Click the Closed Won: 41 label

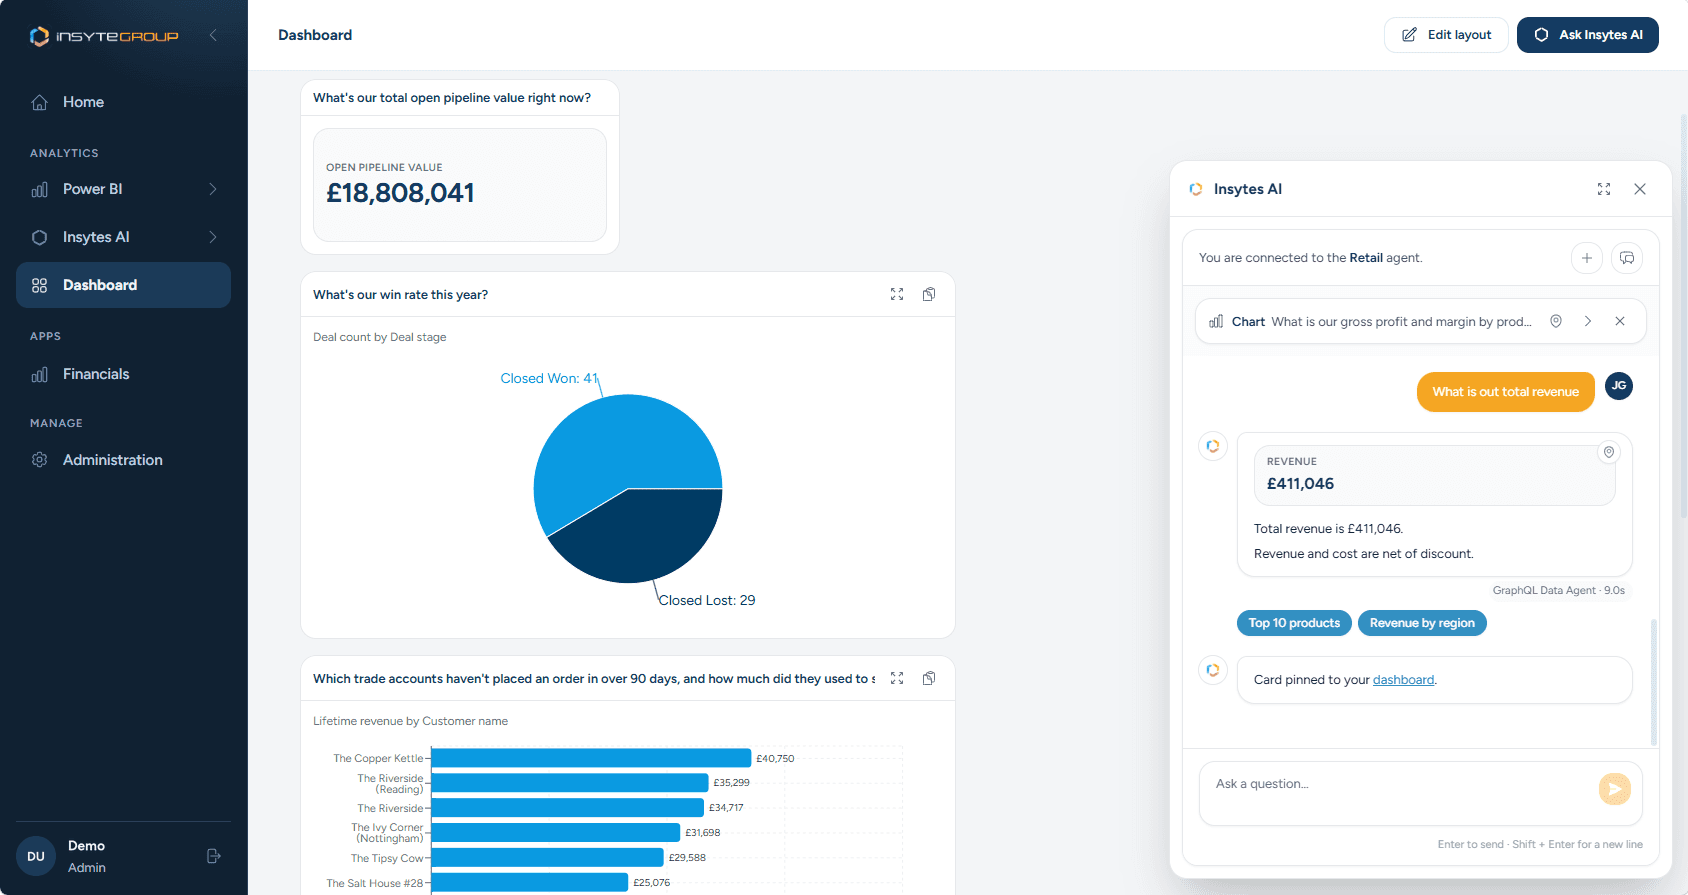point(549,378)
